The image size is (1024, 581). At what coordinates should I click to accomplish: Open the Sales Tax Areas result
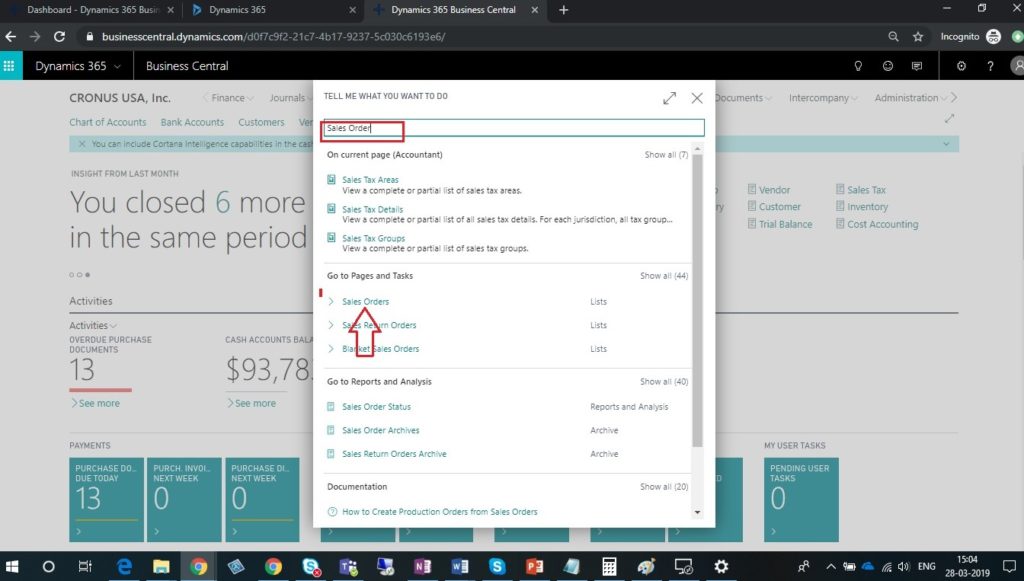coord(370,180)
